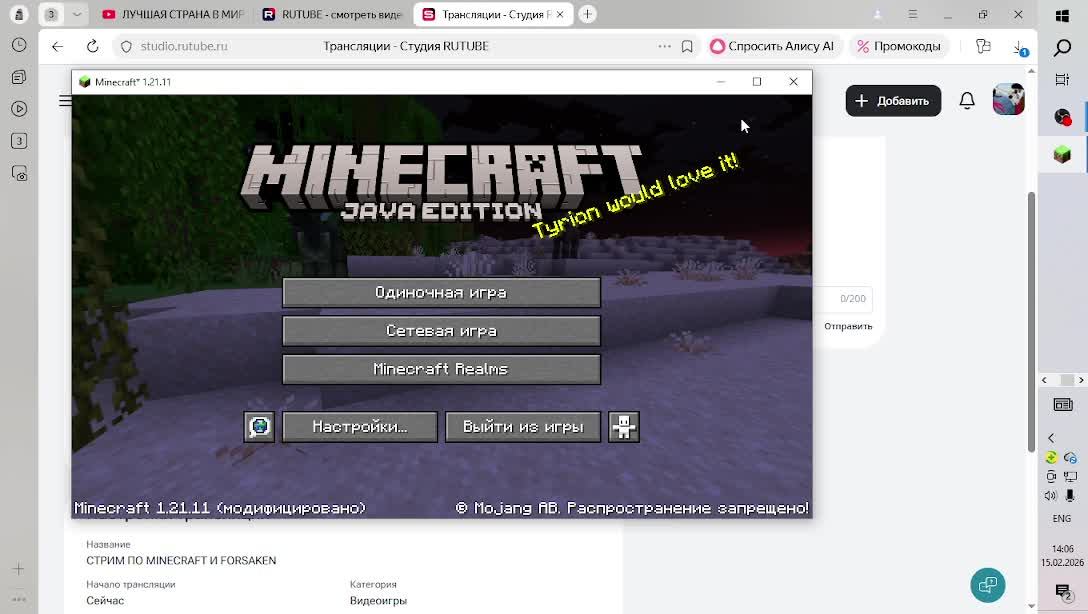The image size is (1088, 614).
Task: Open RUTUBE notifications bell
Action: click(967, 101)
